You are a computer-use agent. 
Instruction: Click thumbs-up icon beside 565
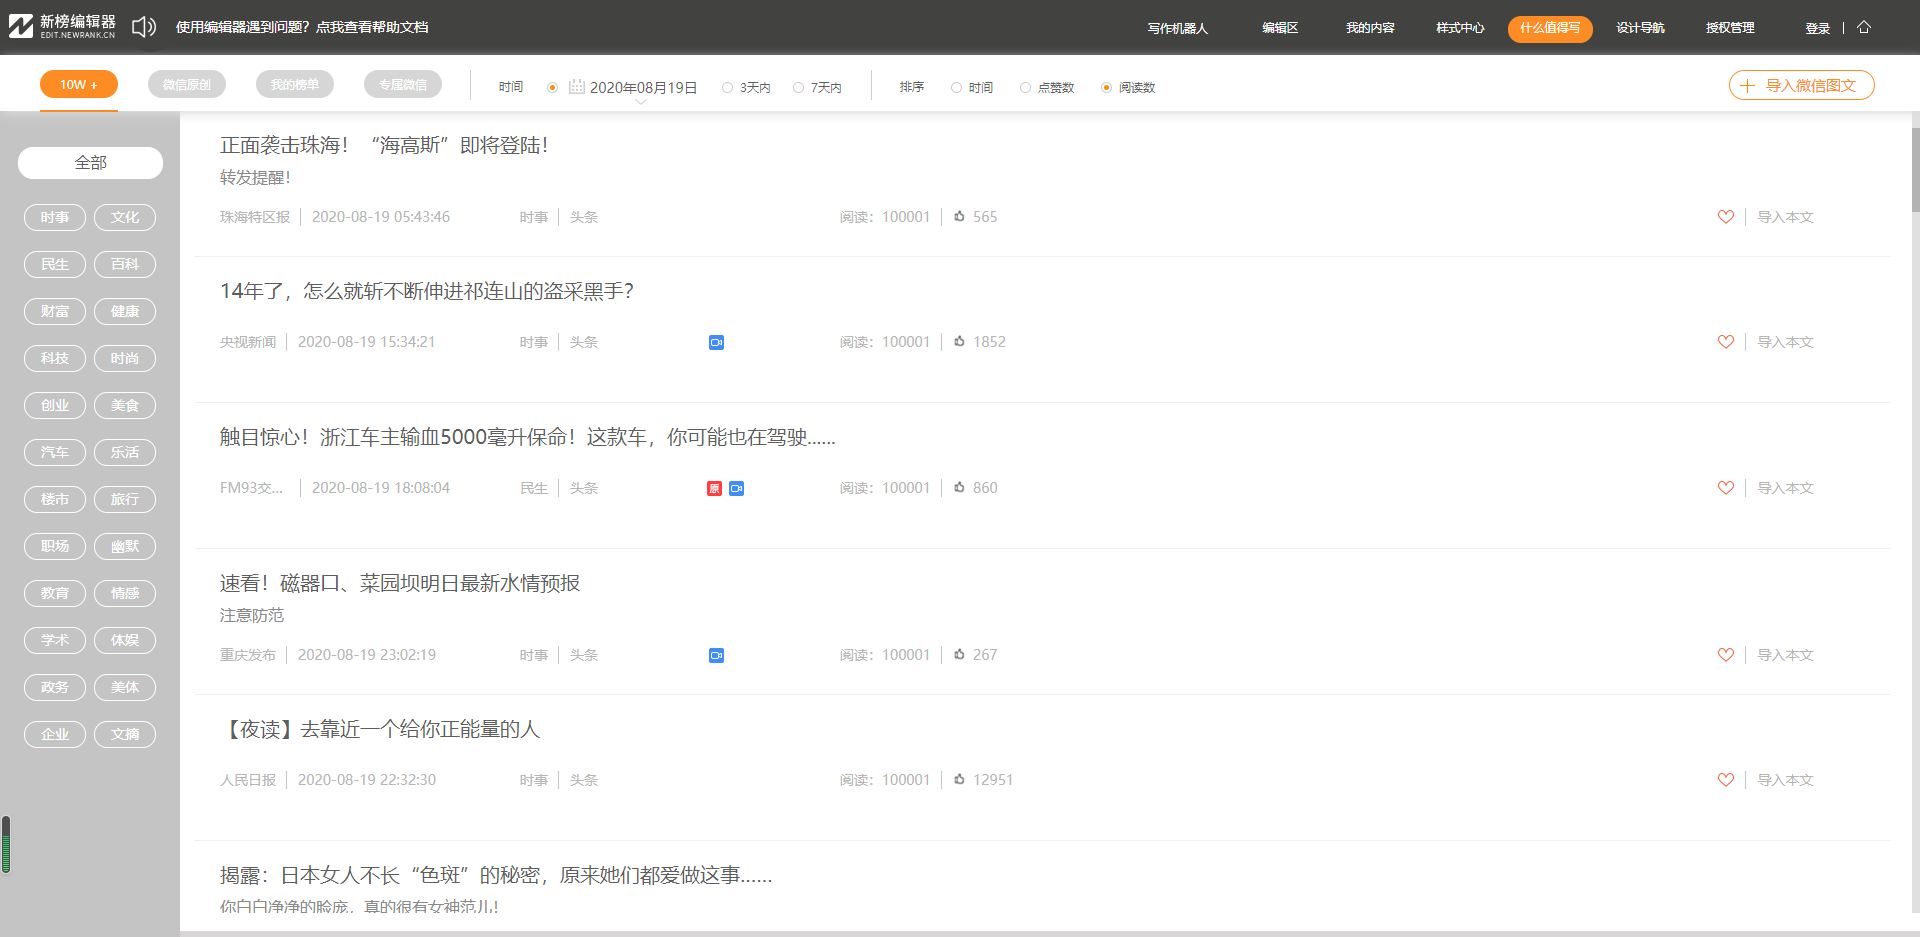[x=959, y=216]
